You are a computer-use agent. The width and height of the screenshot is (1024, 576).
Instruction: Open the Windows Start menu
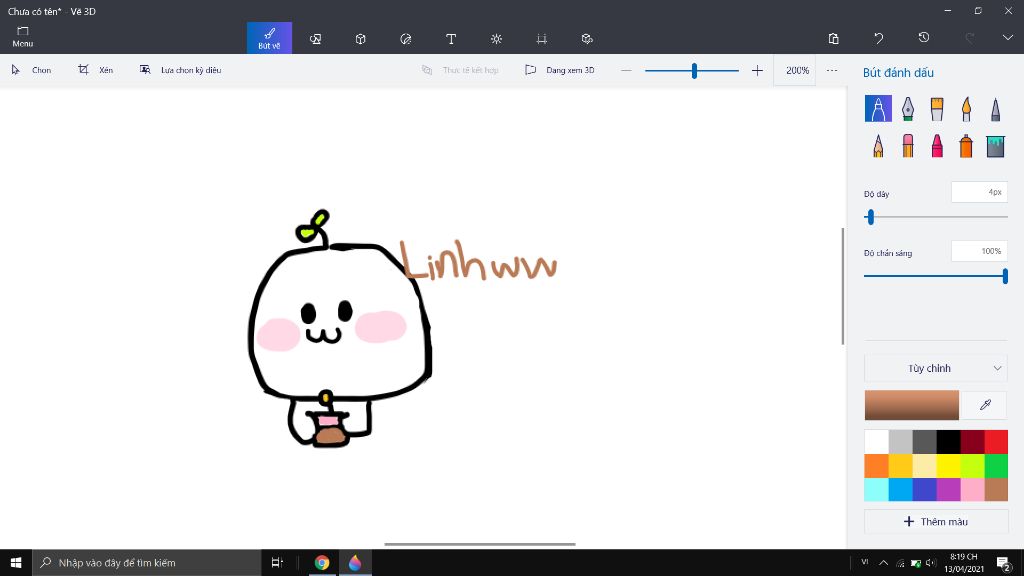[16, 562]
